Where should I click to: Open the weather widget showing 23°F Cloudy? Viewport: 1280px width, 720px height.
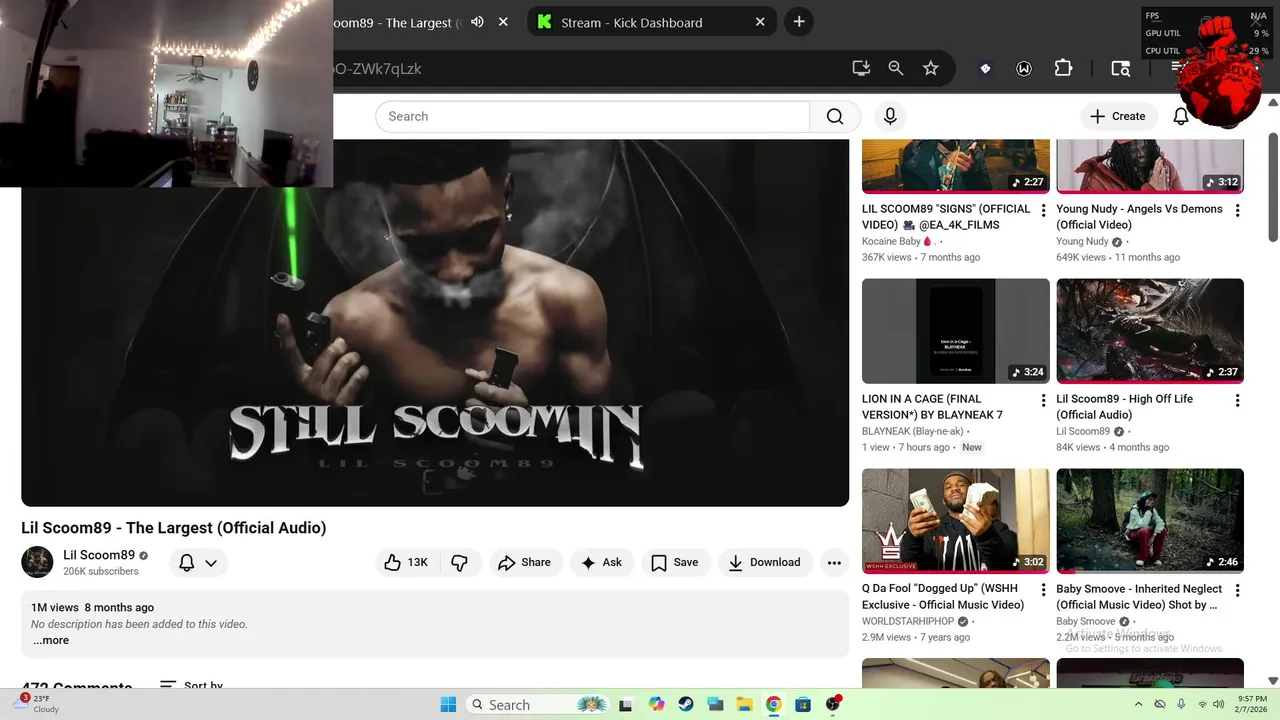point(38,704)
